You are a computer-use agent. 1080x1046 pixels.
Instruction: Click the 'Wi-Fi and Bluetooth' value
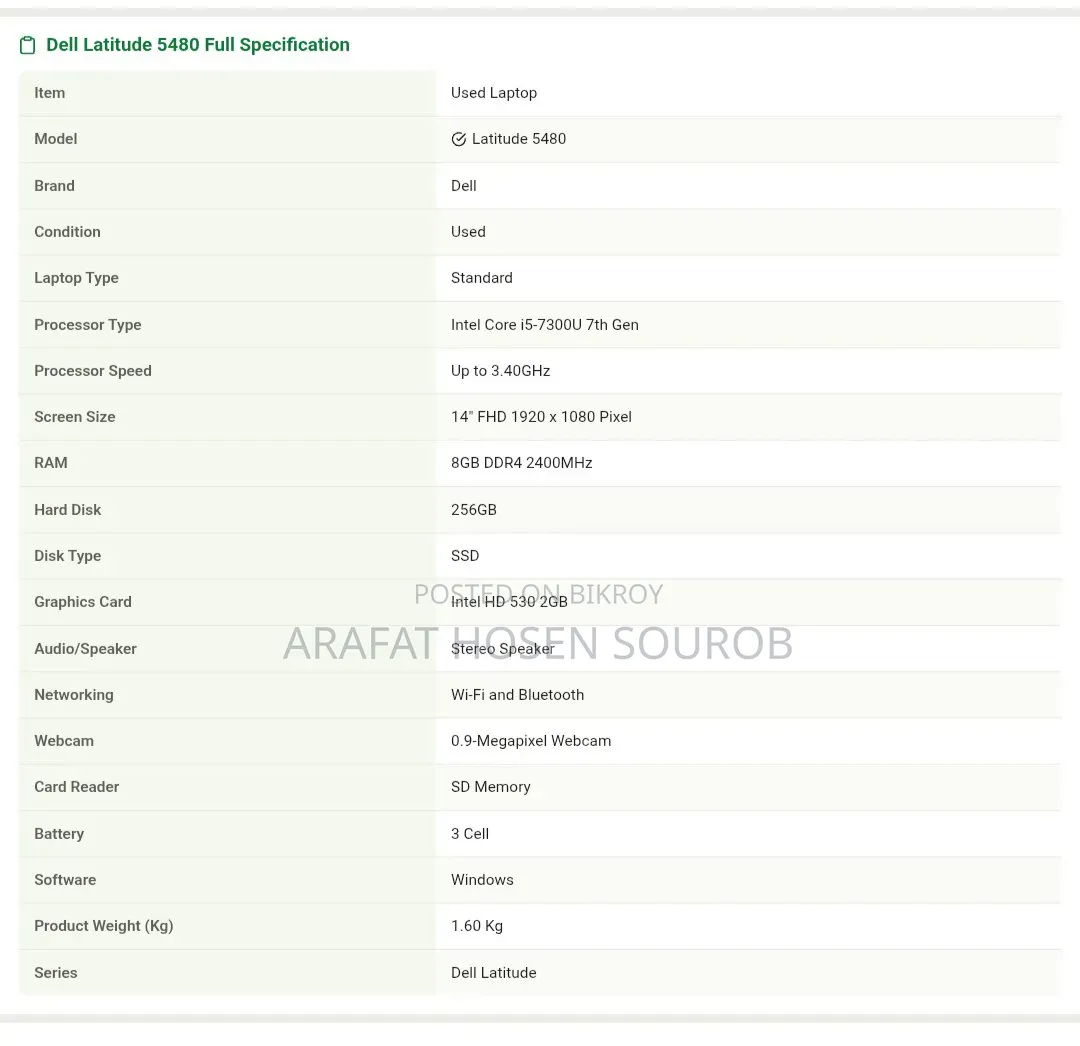coord(517,695)
